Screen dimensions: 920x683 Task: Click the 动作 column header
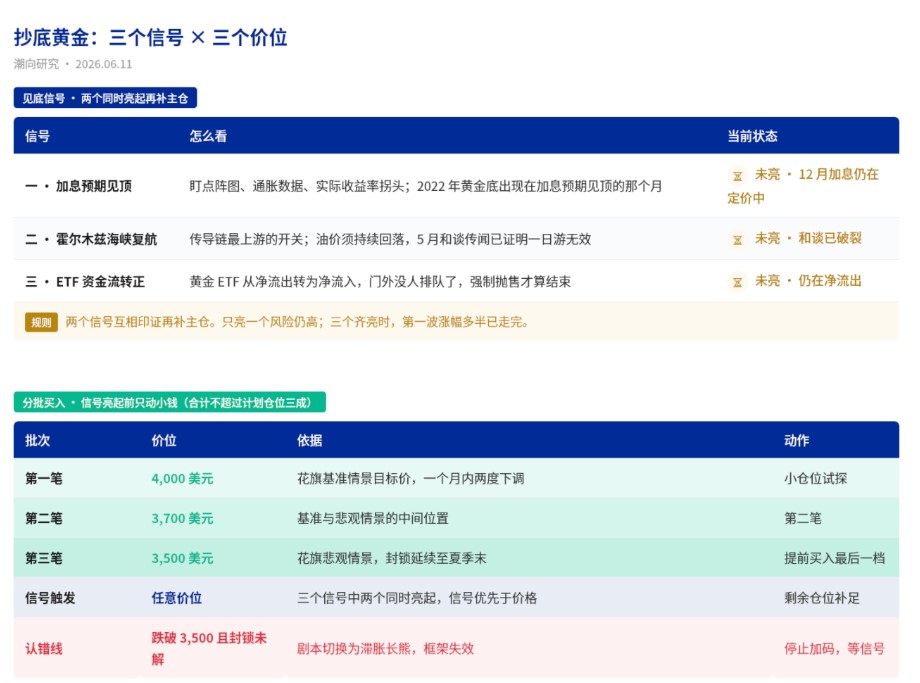(x=796, y=441)
